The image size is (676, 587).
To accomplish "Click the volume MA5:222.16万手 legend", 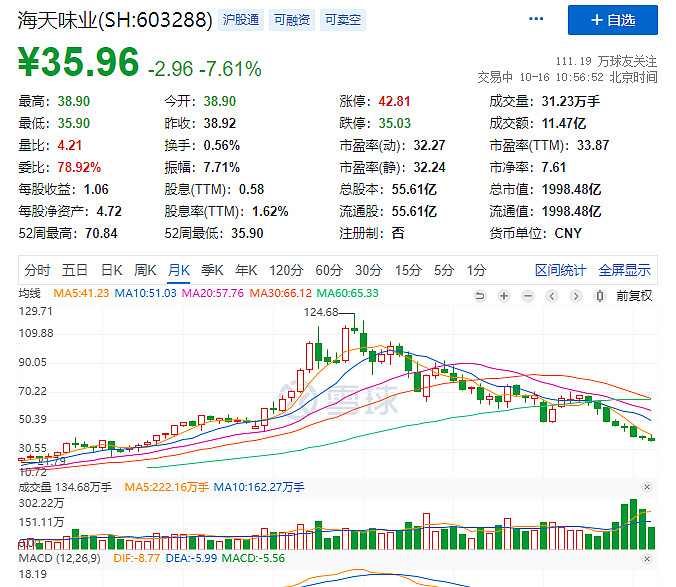I will point(166,487).
